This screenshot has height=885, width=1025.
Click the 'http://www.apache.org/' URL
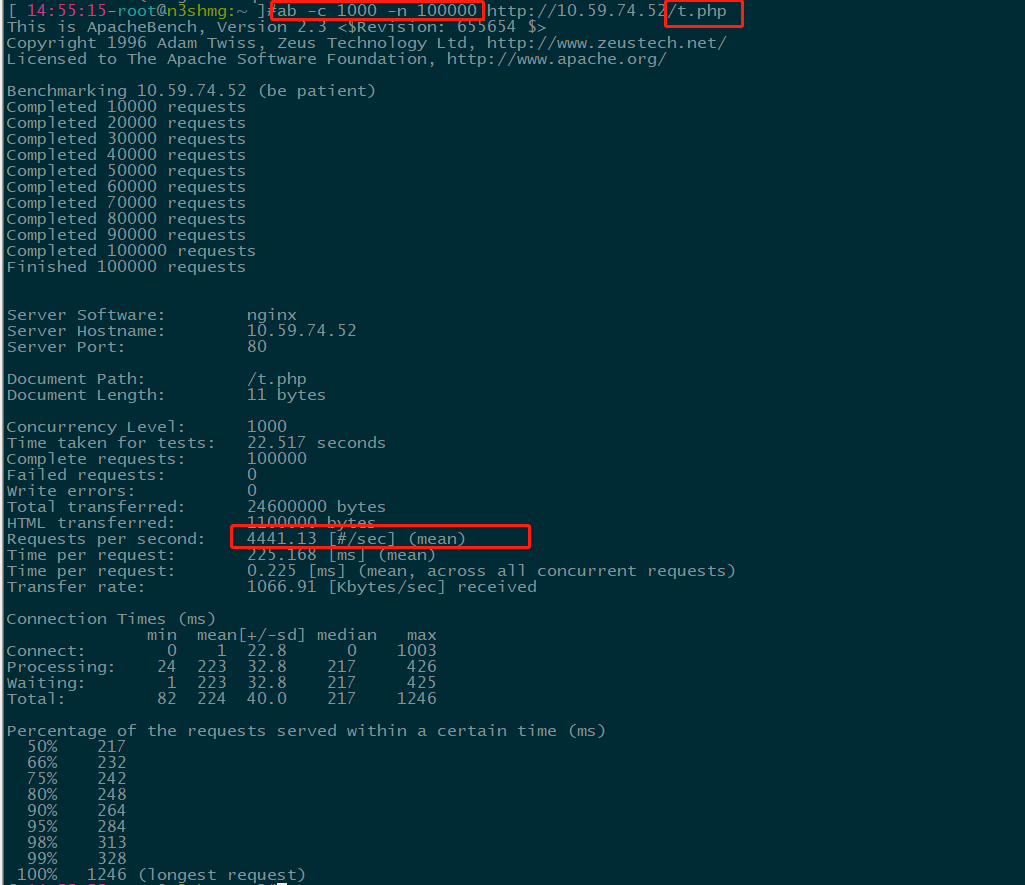click(557, 59)
